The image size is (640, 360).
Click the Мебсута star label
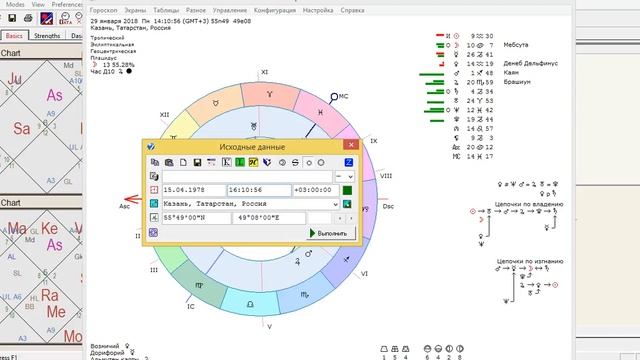(x=516, y=45)
